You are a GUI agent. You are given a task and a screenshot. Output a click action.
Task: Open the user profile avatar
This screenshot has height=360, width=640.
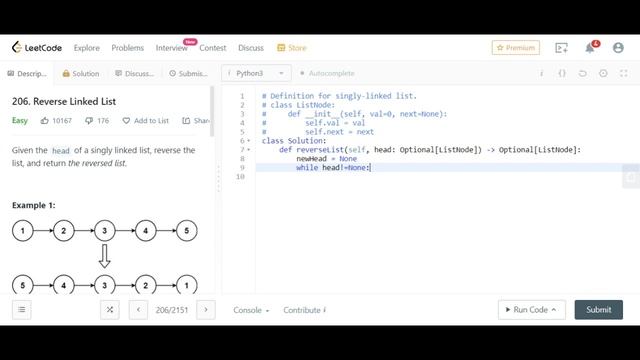[618, 48]
